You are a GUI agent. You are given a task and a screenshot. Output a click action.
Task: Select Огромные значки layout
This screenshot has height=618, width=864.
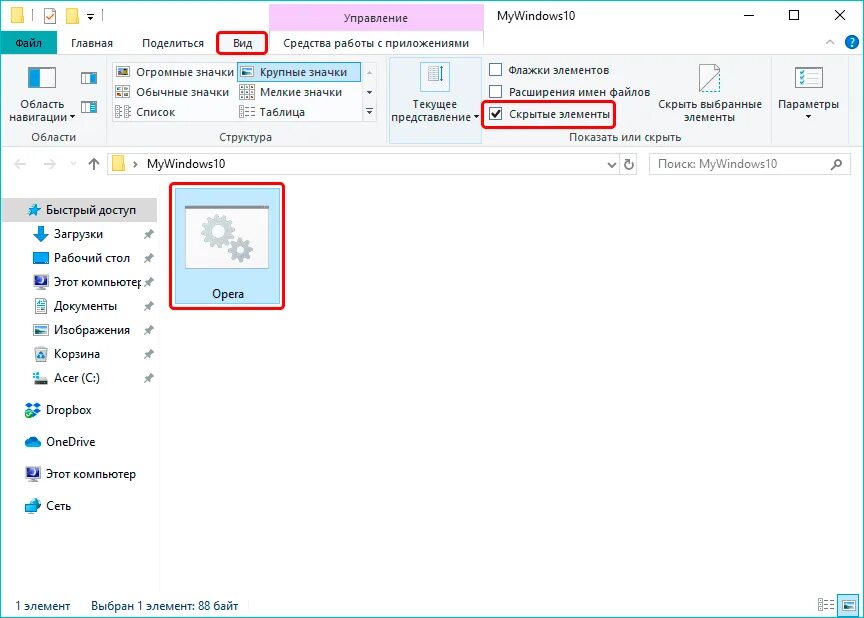[x=175, y=72]
